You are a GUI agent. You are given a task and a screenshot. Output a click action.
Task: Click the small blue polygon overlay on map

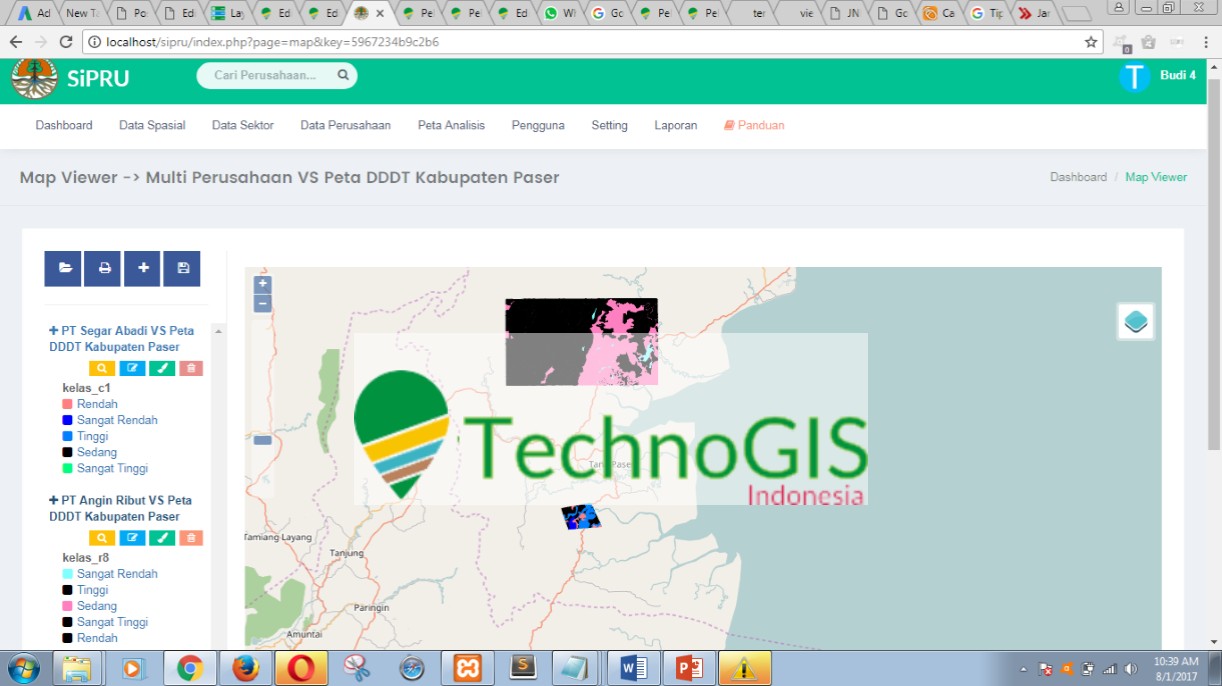click(581, 517)
